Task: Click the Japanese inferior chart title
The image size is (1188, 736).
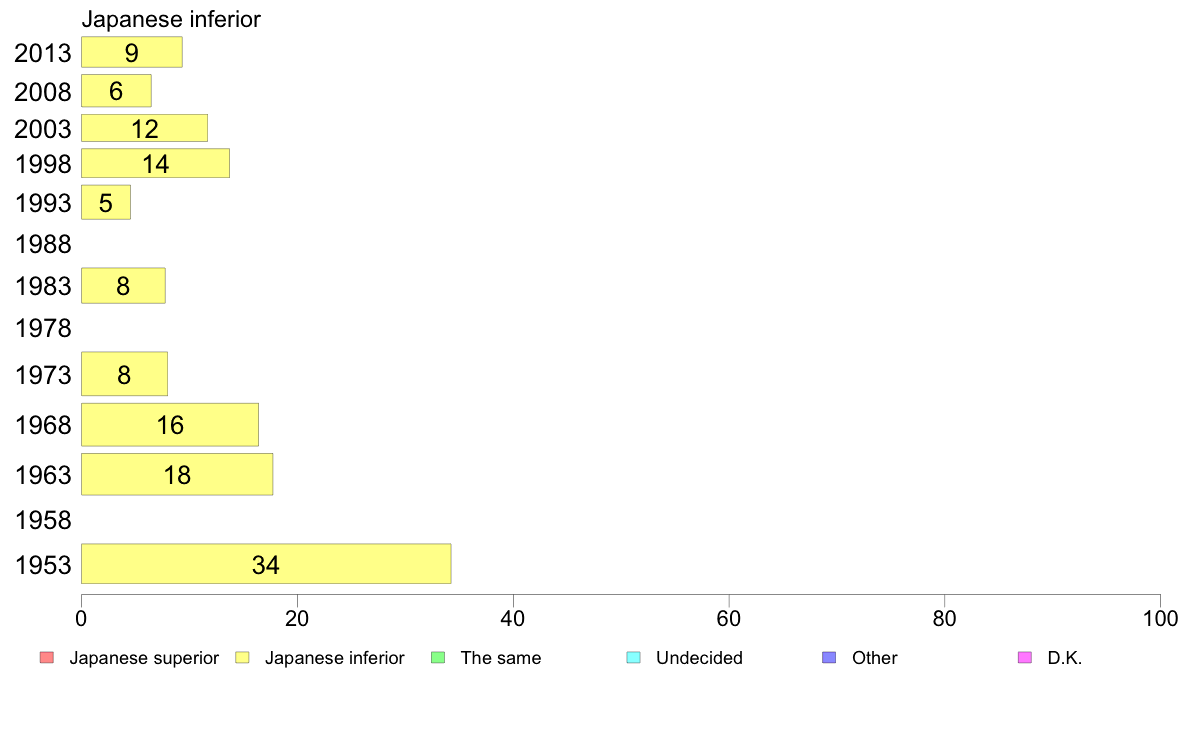Action: click(x=171, y=19)
